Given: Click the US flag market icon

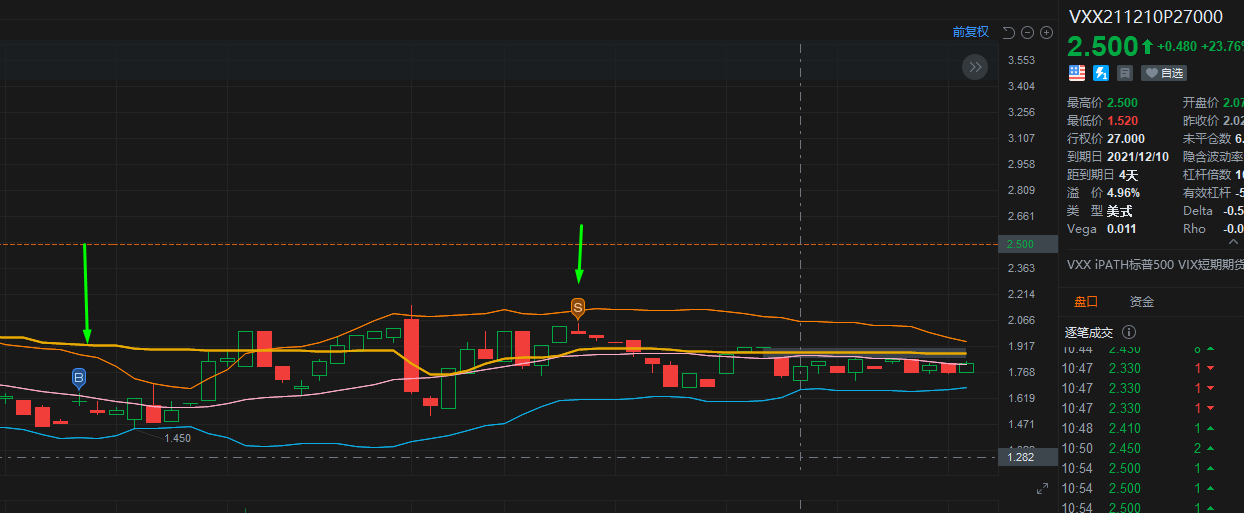Looking at the screenshot, I should pos(1077,73).
